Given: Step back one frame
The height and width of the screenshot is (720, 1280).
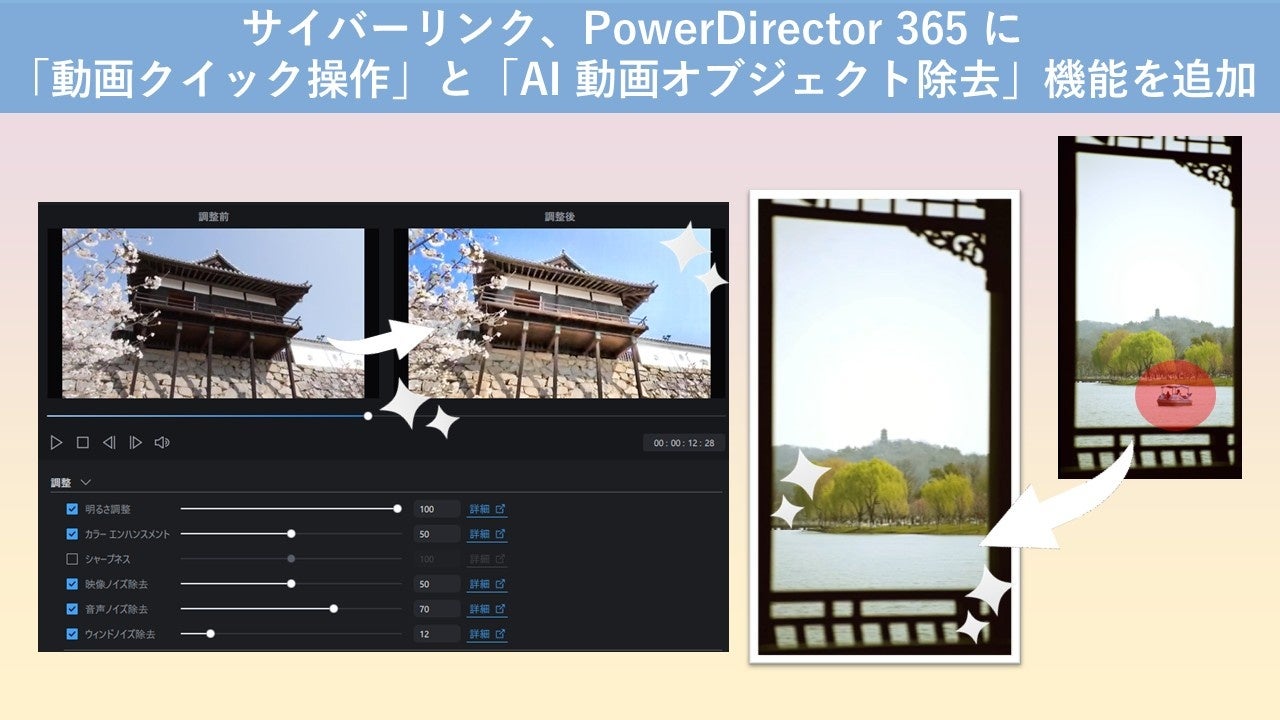Looking at the screenshot, I should (109, 442).
